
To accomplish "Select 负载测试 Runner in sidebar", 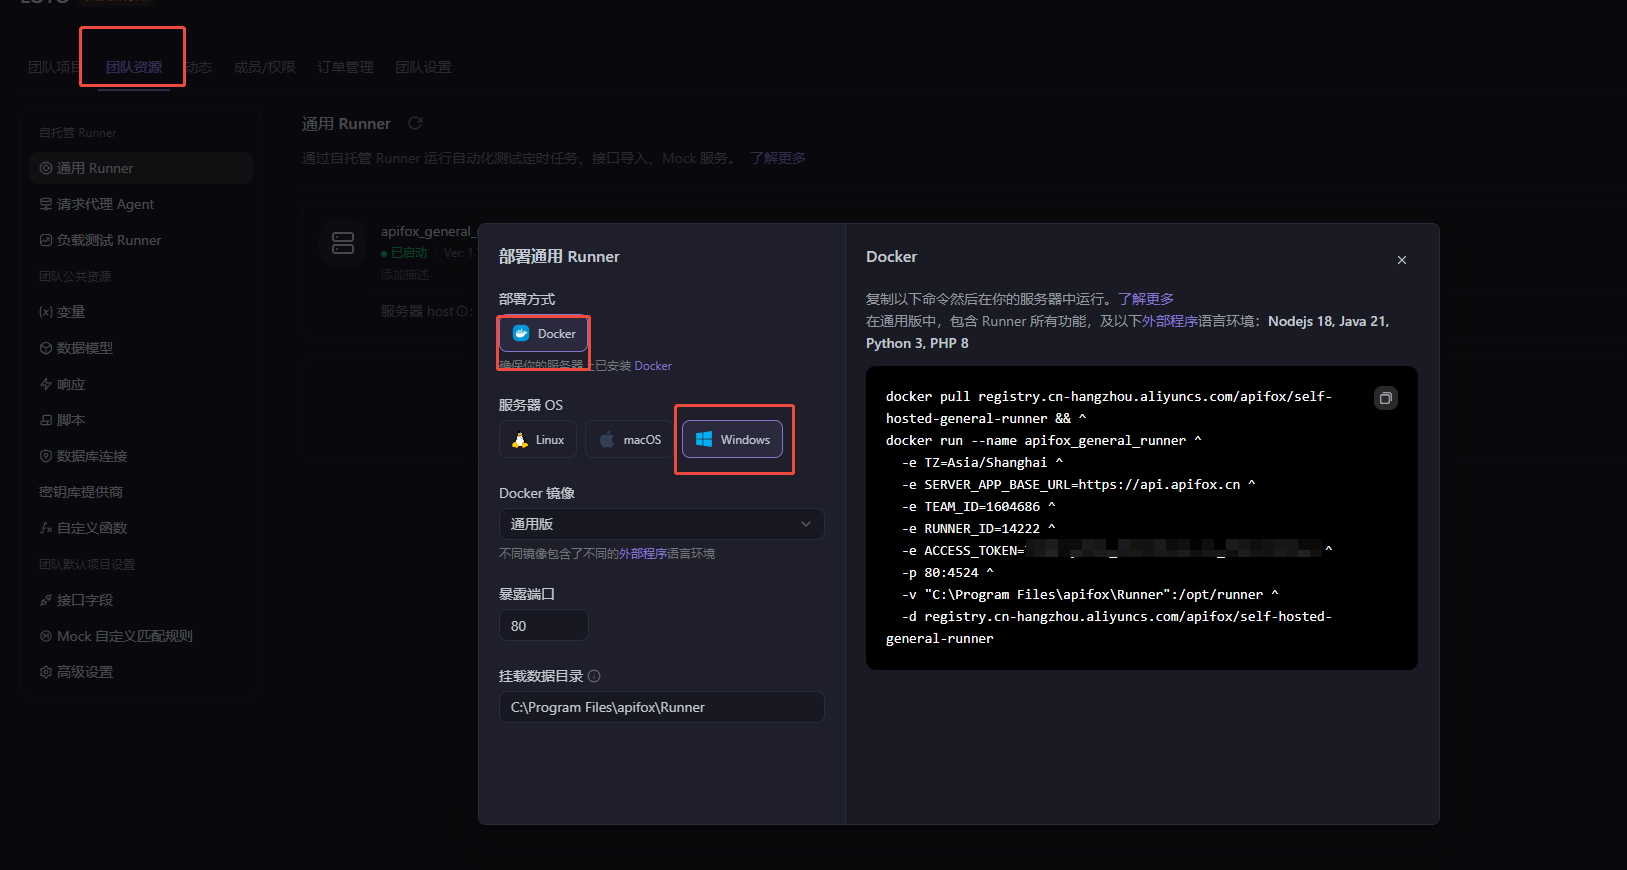I will (141, 240).
